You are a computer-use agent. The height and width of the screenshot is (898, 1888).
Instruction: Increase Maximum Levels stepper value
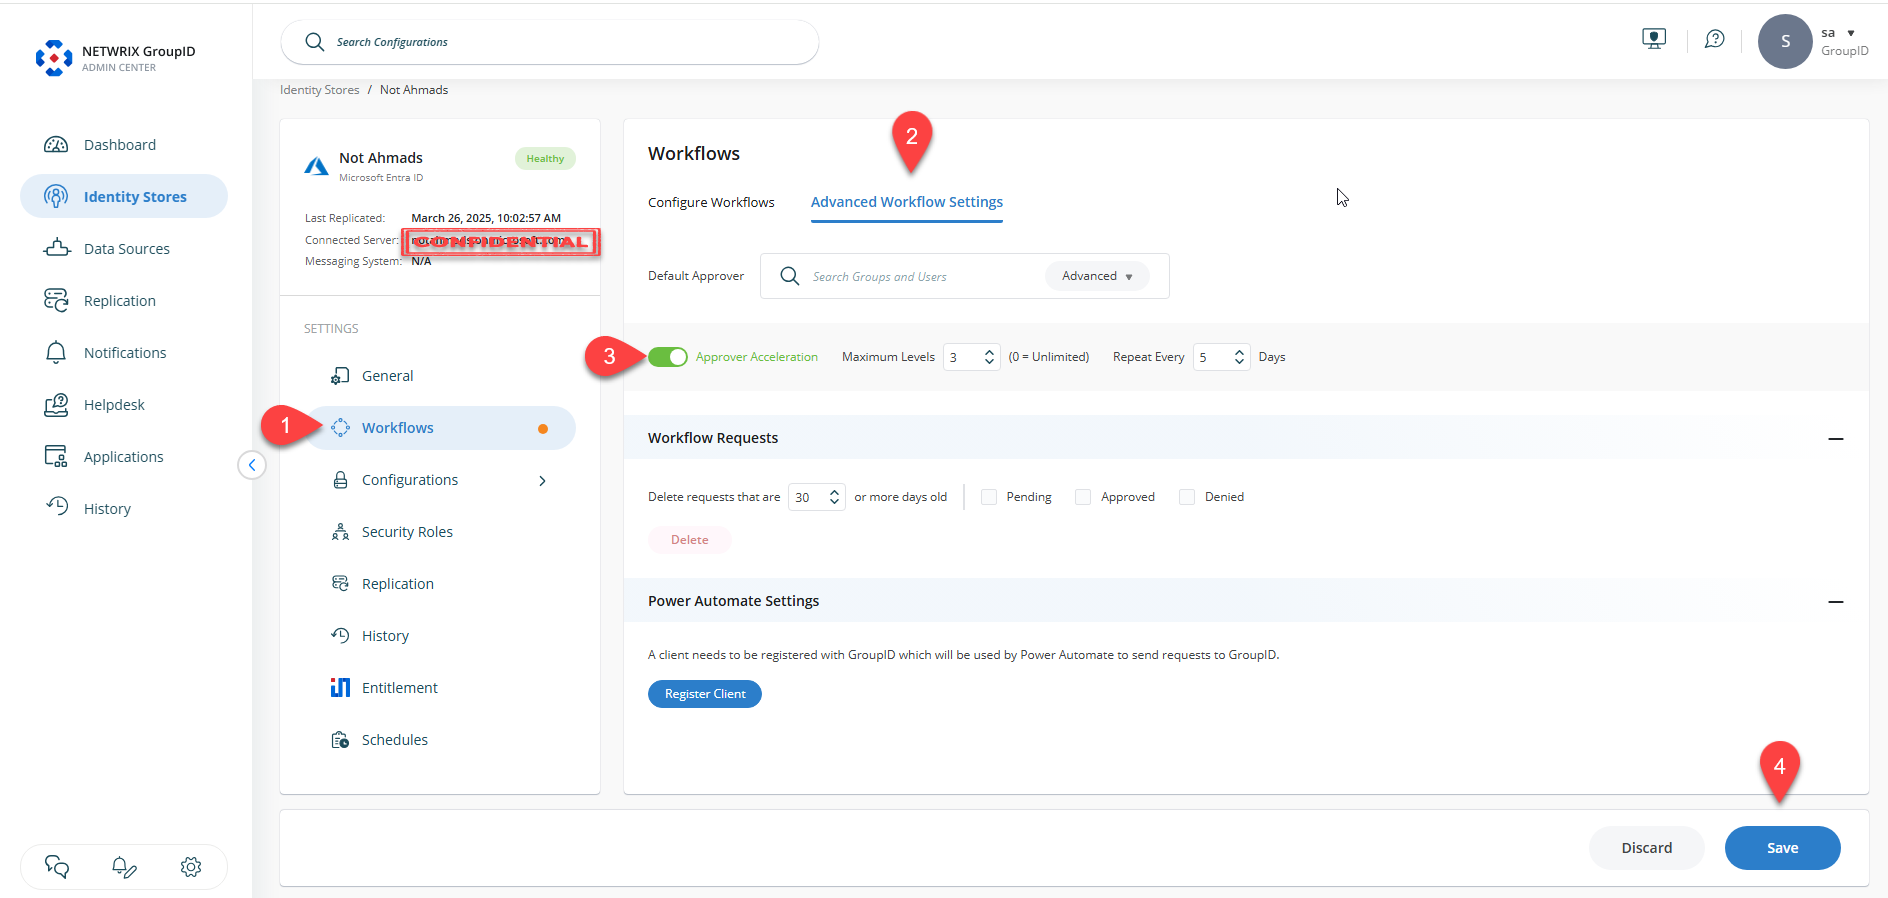(989, 352)
